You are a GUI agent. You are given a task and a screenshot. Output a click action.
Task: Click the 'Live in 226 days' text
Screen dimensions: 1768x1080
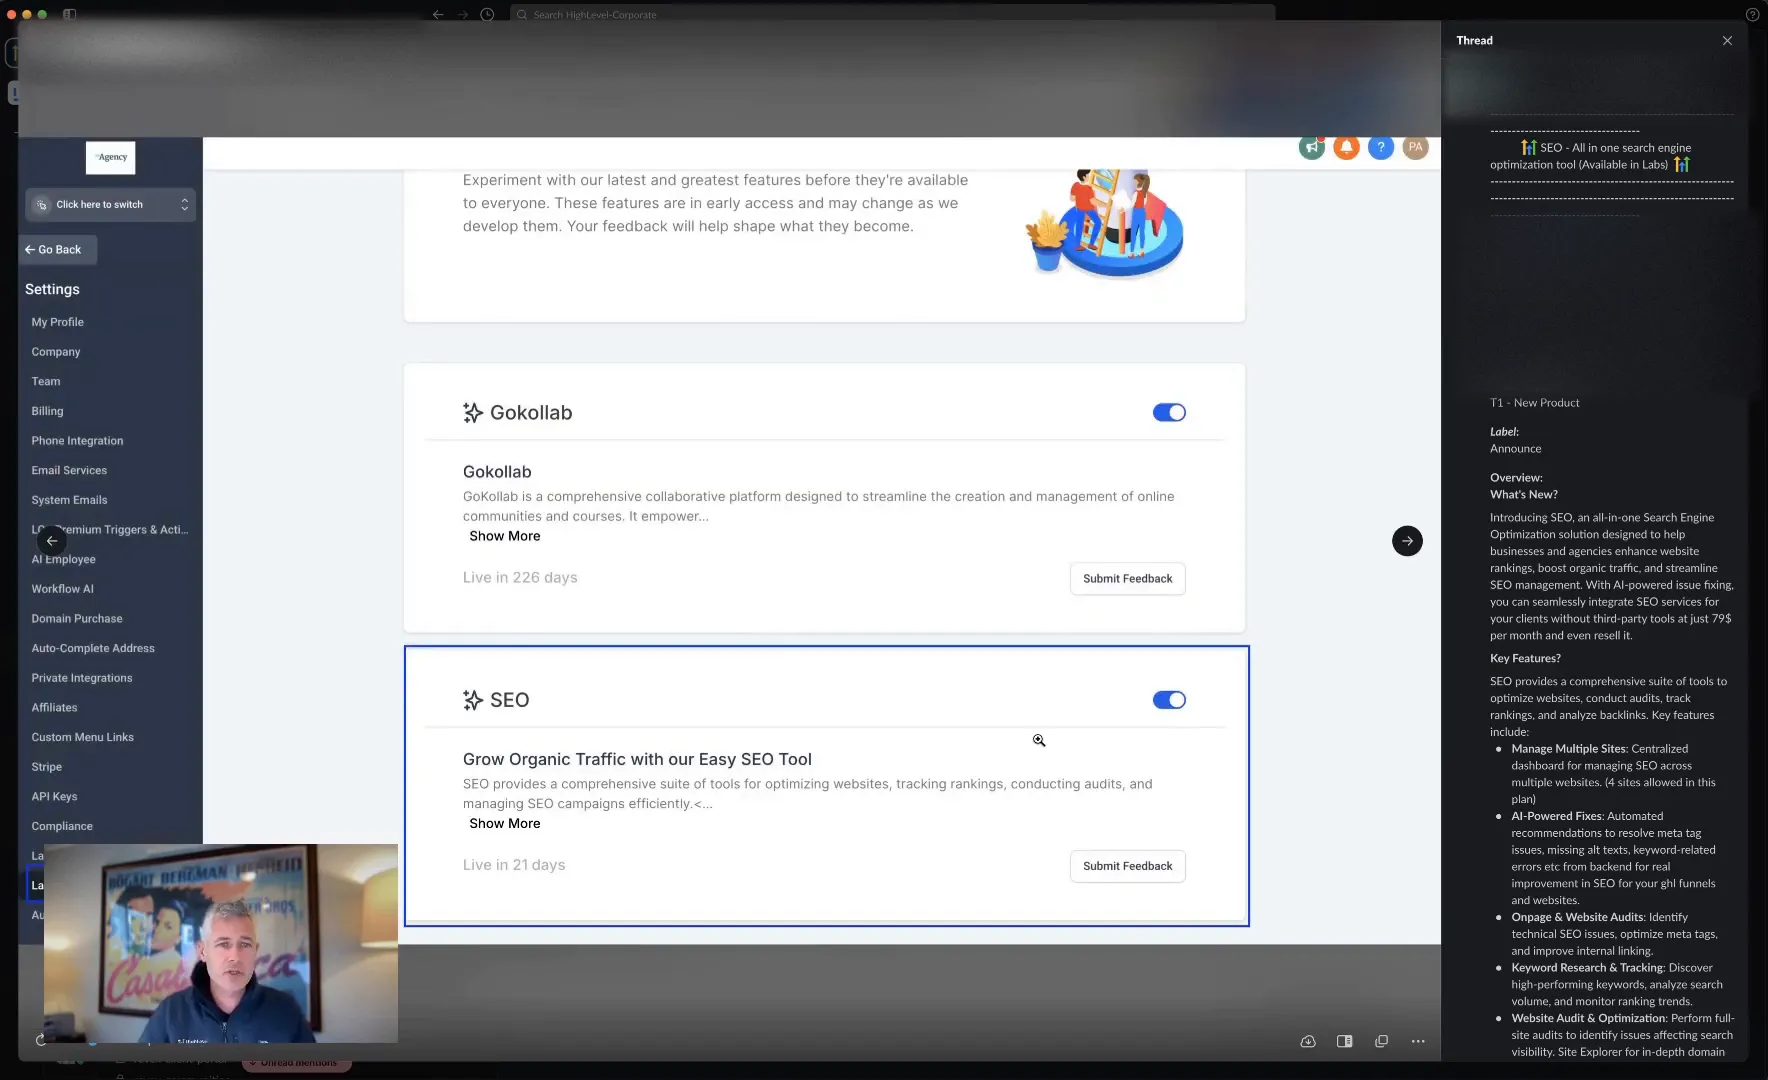pyautogui.click(x=520, y=578)
